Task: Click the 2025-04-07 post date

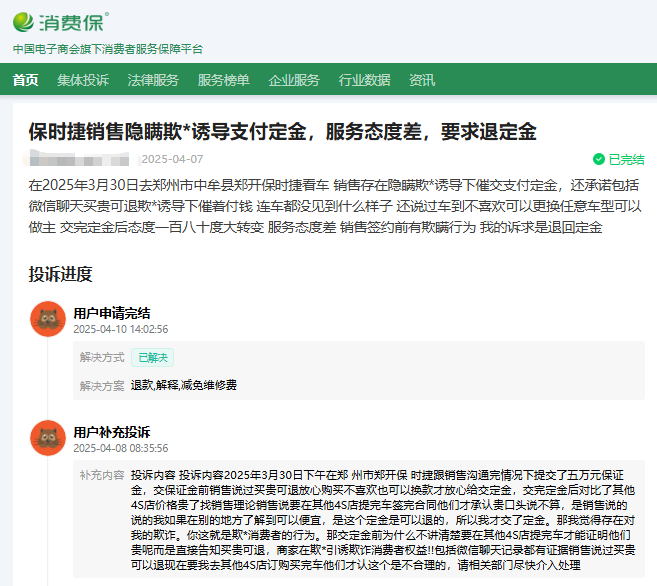Action: (x=172, y=159)
